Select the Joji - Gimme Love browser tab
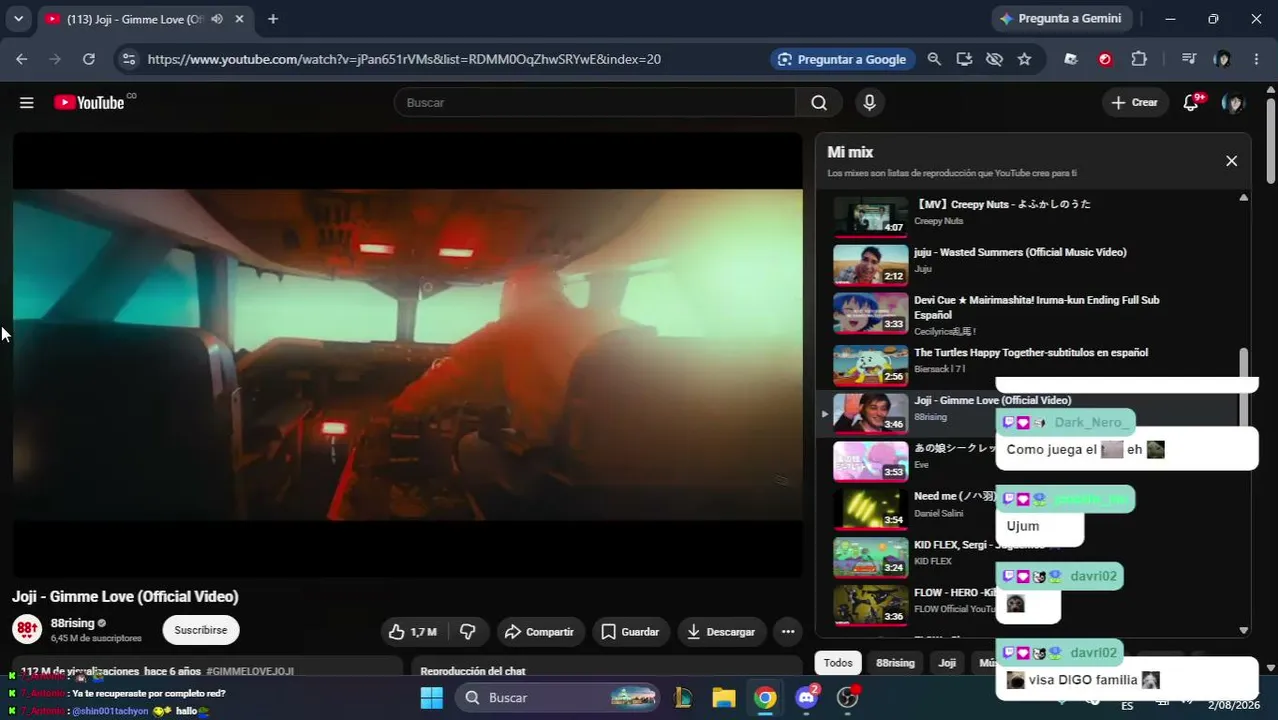This screenshot has width=1278, height=720. coord(134,19)
